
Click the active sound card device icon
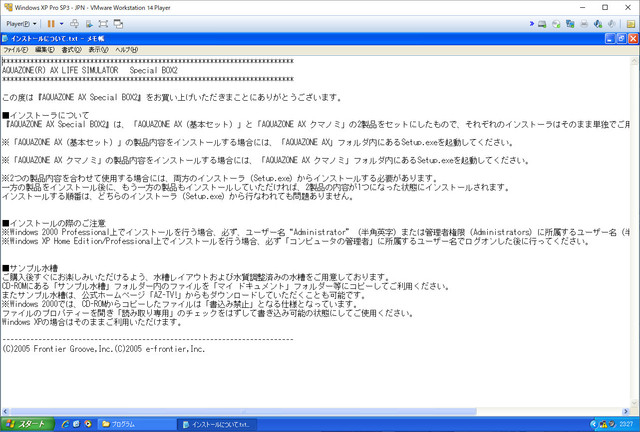coord(598,24)
